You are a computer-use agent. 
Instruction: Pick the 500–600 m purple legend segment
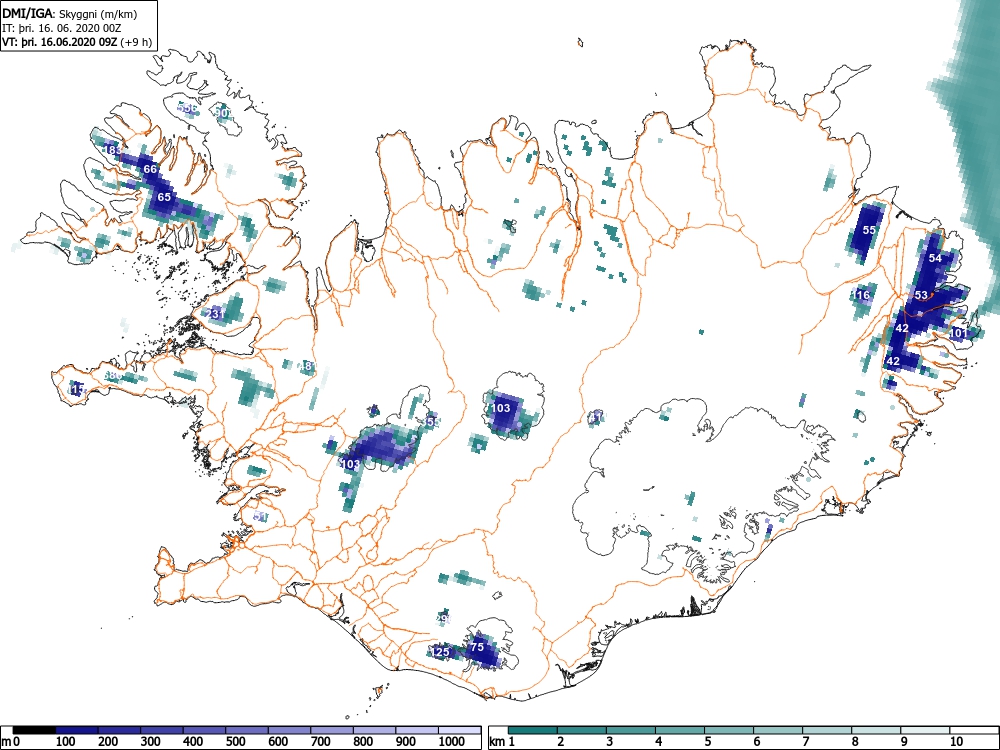247,730
